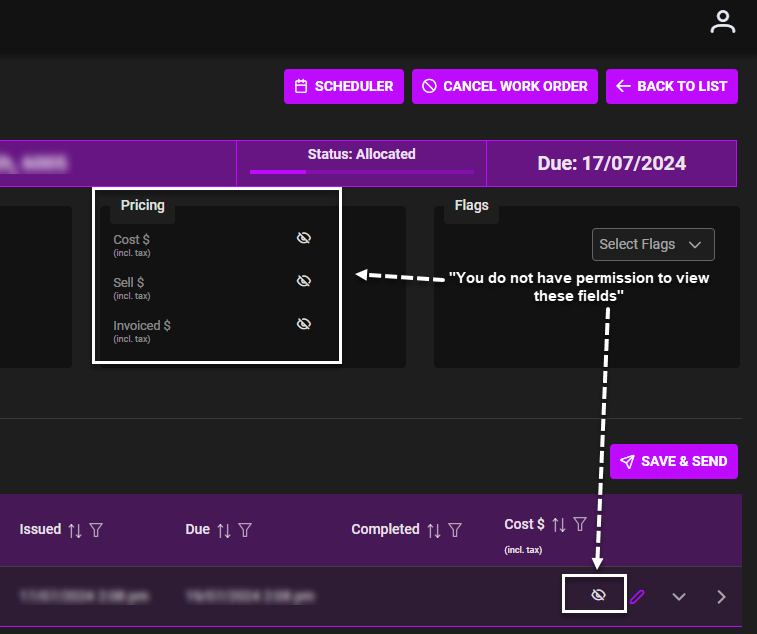Click the filter icon on Completed column

click(x=455, y=530)
